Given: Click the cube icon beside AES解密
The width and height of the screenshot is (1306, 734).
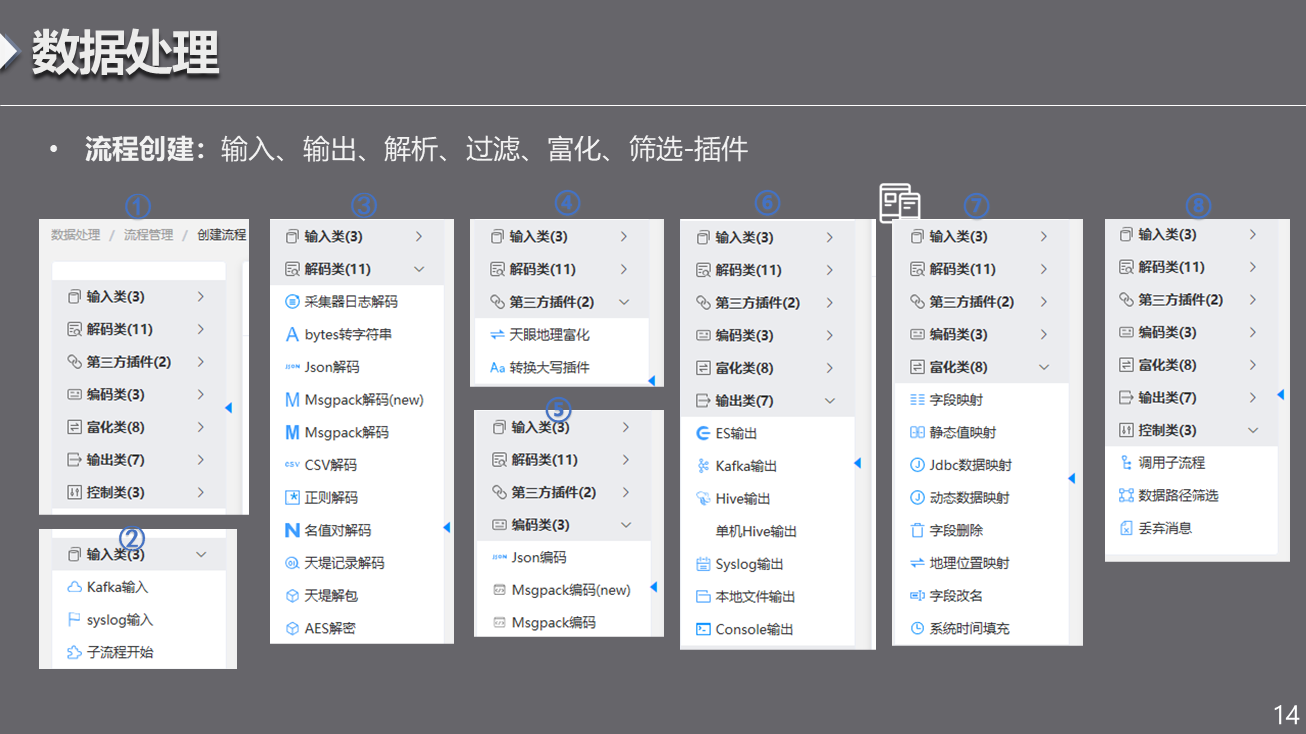Looking at the screenshot, I should point(292,628).
